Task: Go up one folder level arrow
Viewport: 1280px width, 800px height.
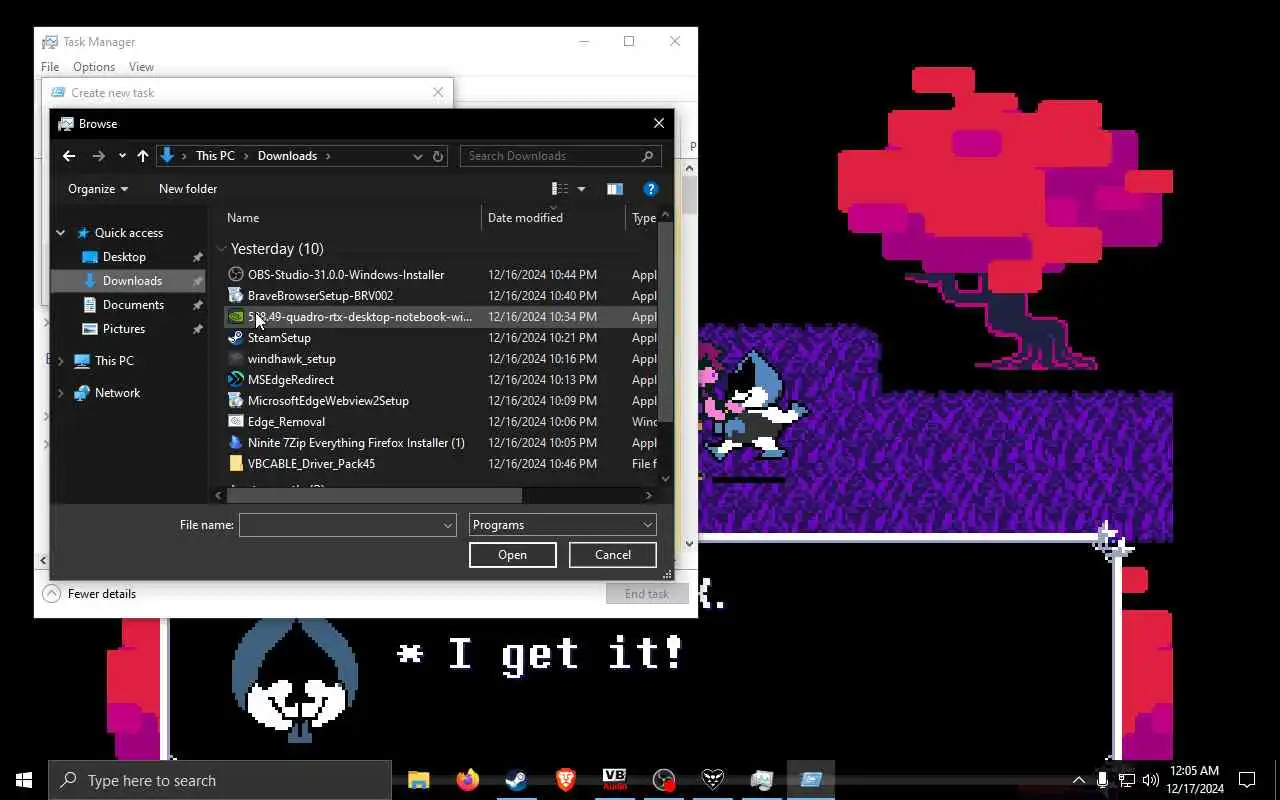Action: pyautogui.click(x=143, y=156)
